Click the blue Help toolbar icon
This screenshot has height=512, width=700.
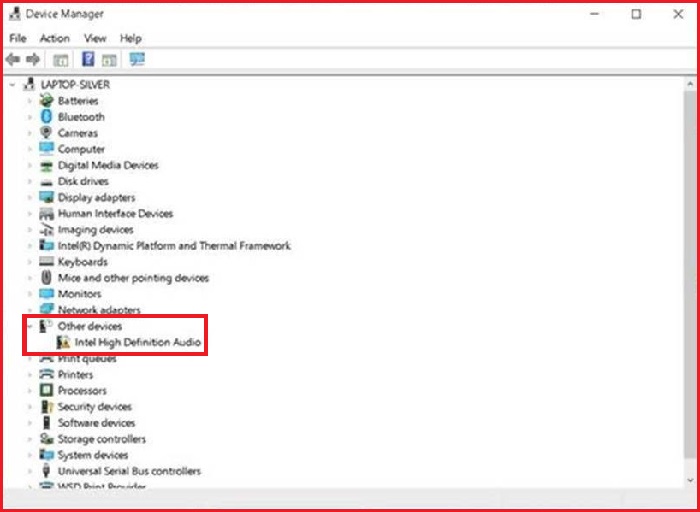pyautogui.click(x=88, y=59)
